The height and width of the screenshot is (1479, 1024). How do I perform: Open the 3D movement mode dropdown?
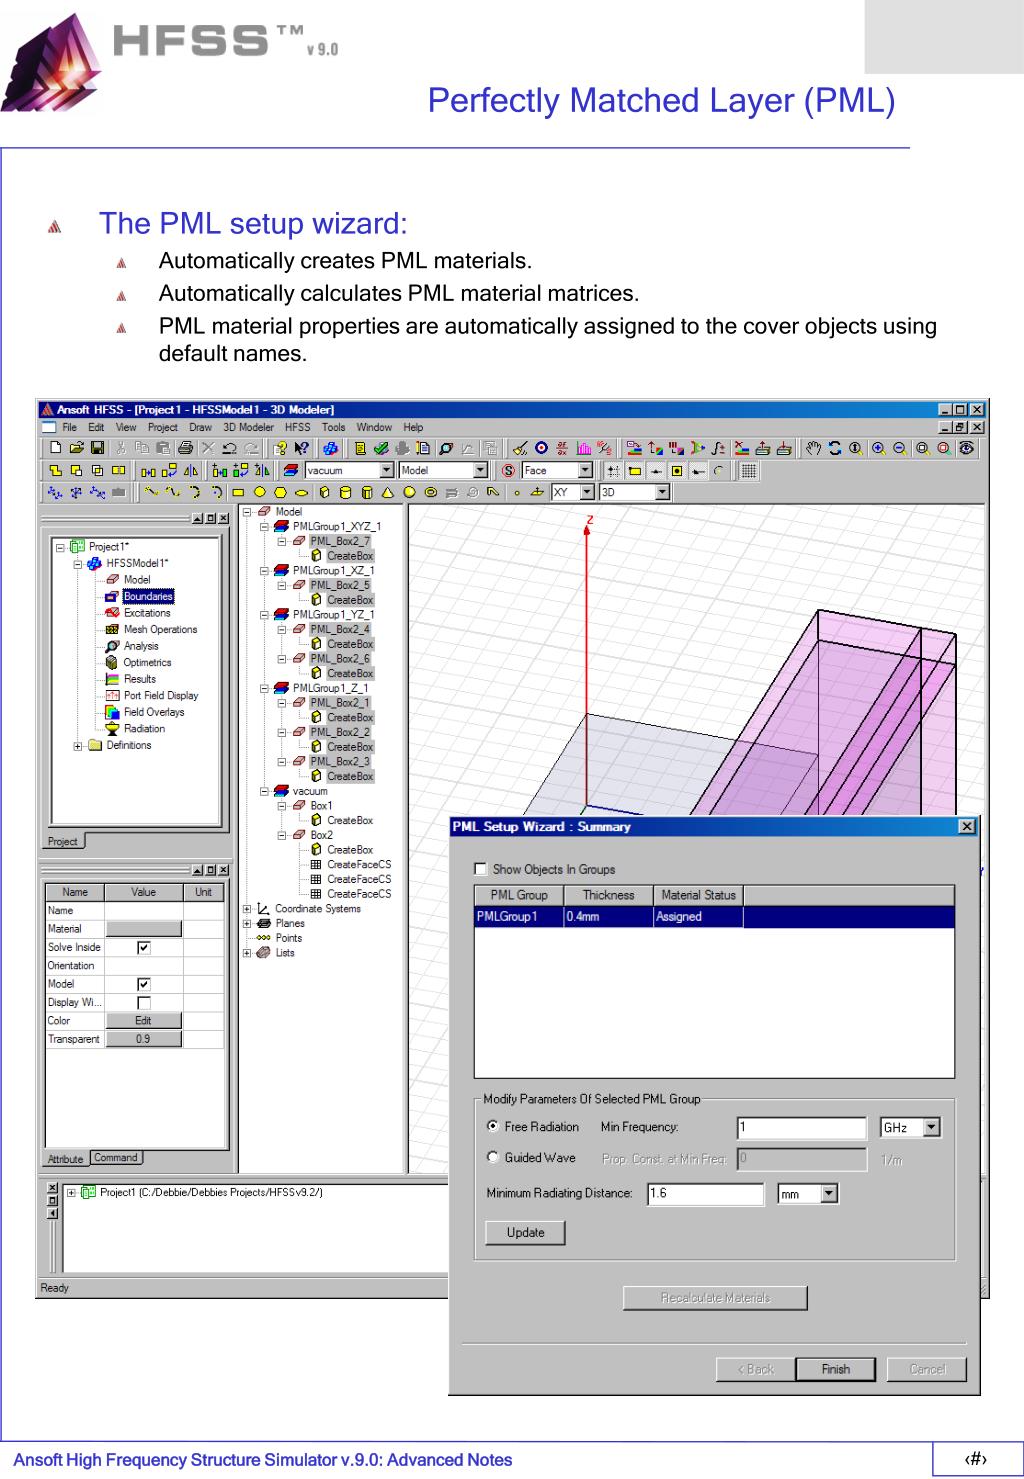(x=663, y=493)
